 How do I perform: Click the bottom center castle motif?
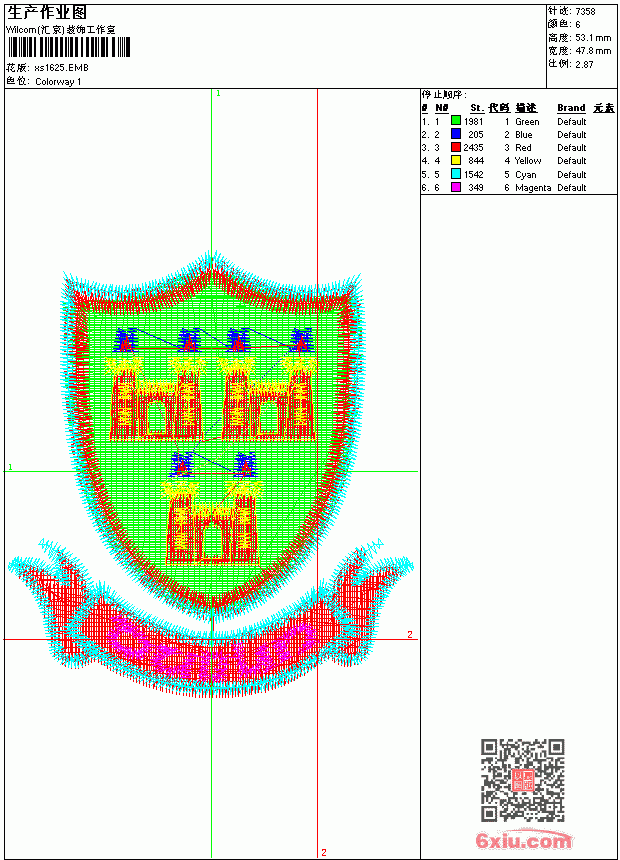click(212, 524)
